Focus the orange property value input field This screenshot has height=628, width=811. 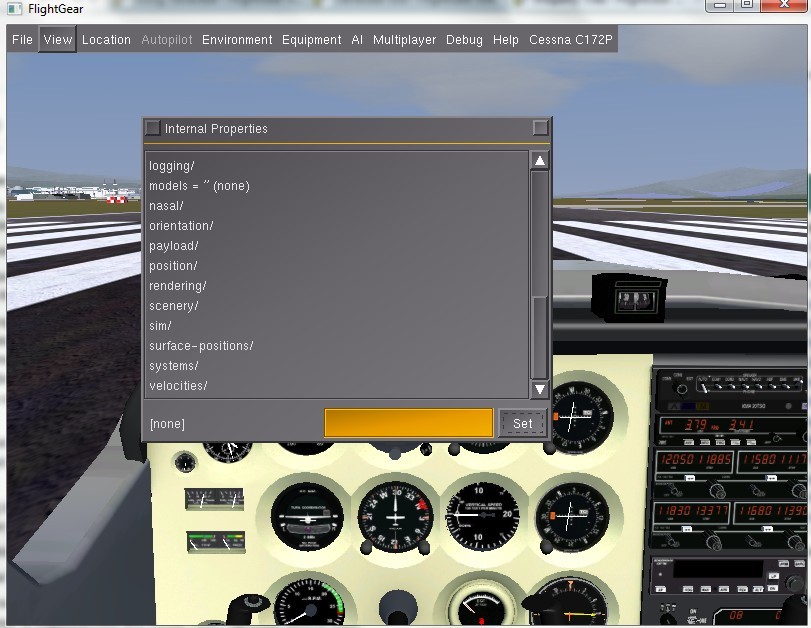click(x=409, y=423)
